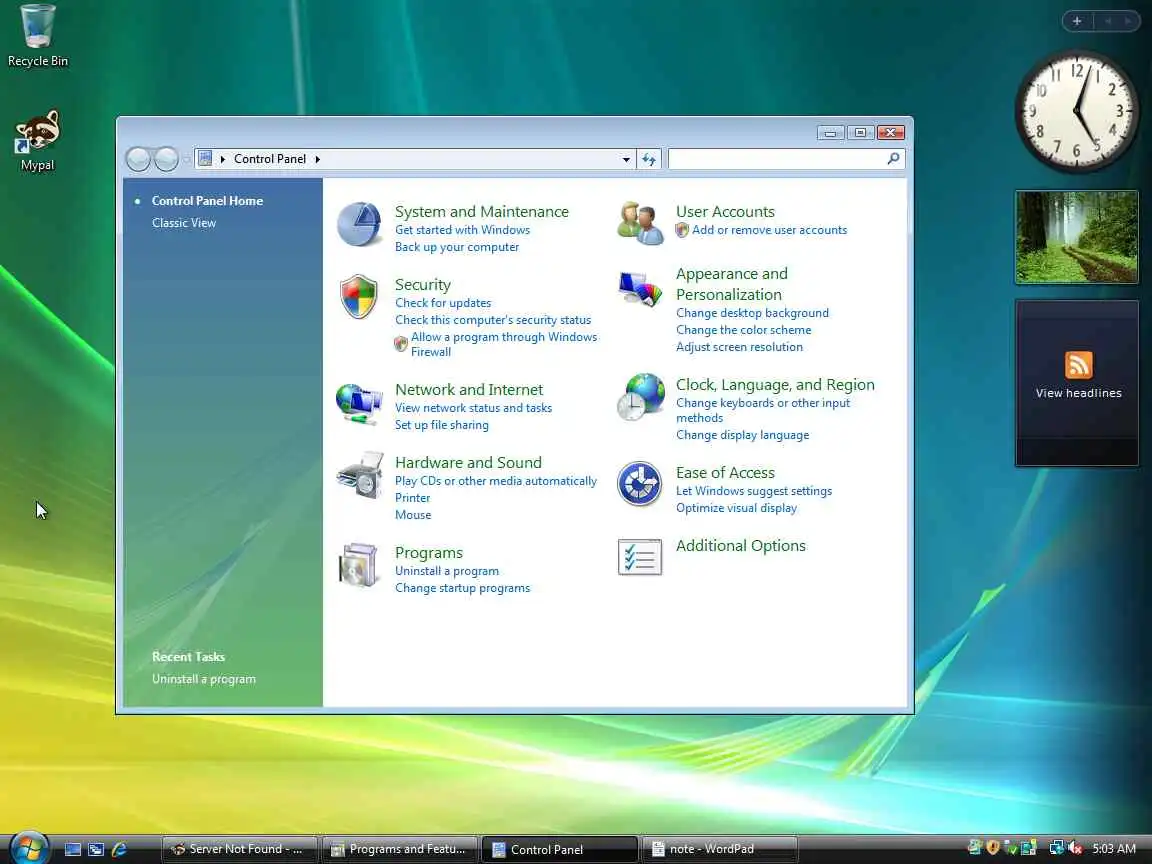The height and width of the screenshot is (864, 1152).
Task: Expand arrow after Control Panel breadcrumb
Action: coord(317,159)
